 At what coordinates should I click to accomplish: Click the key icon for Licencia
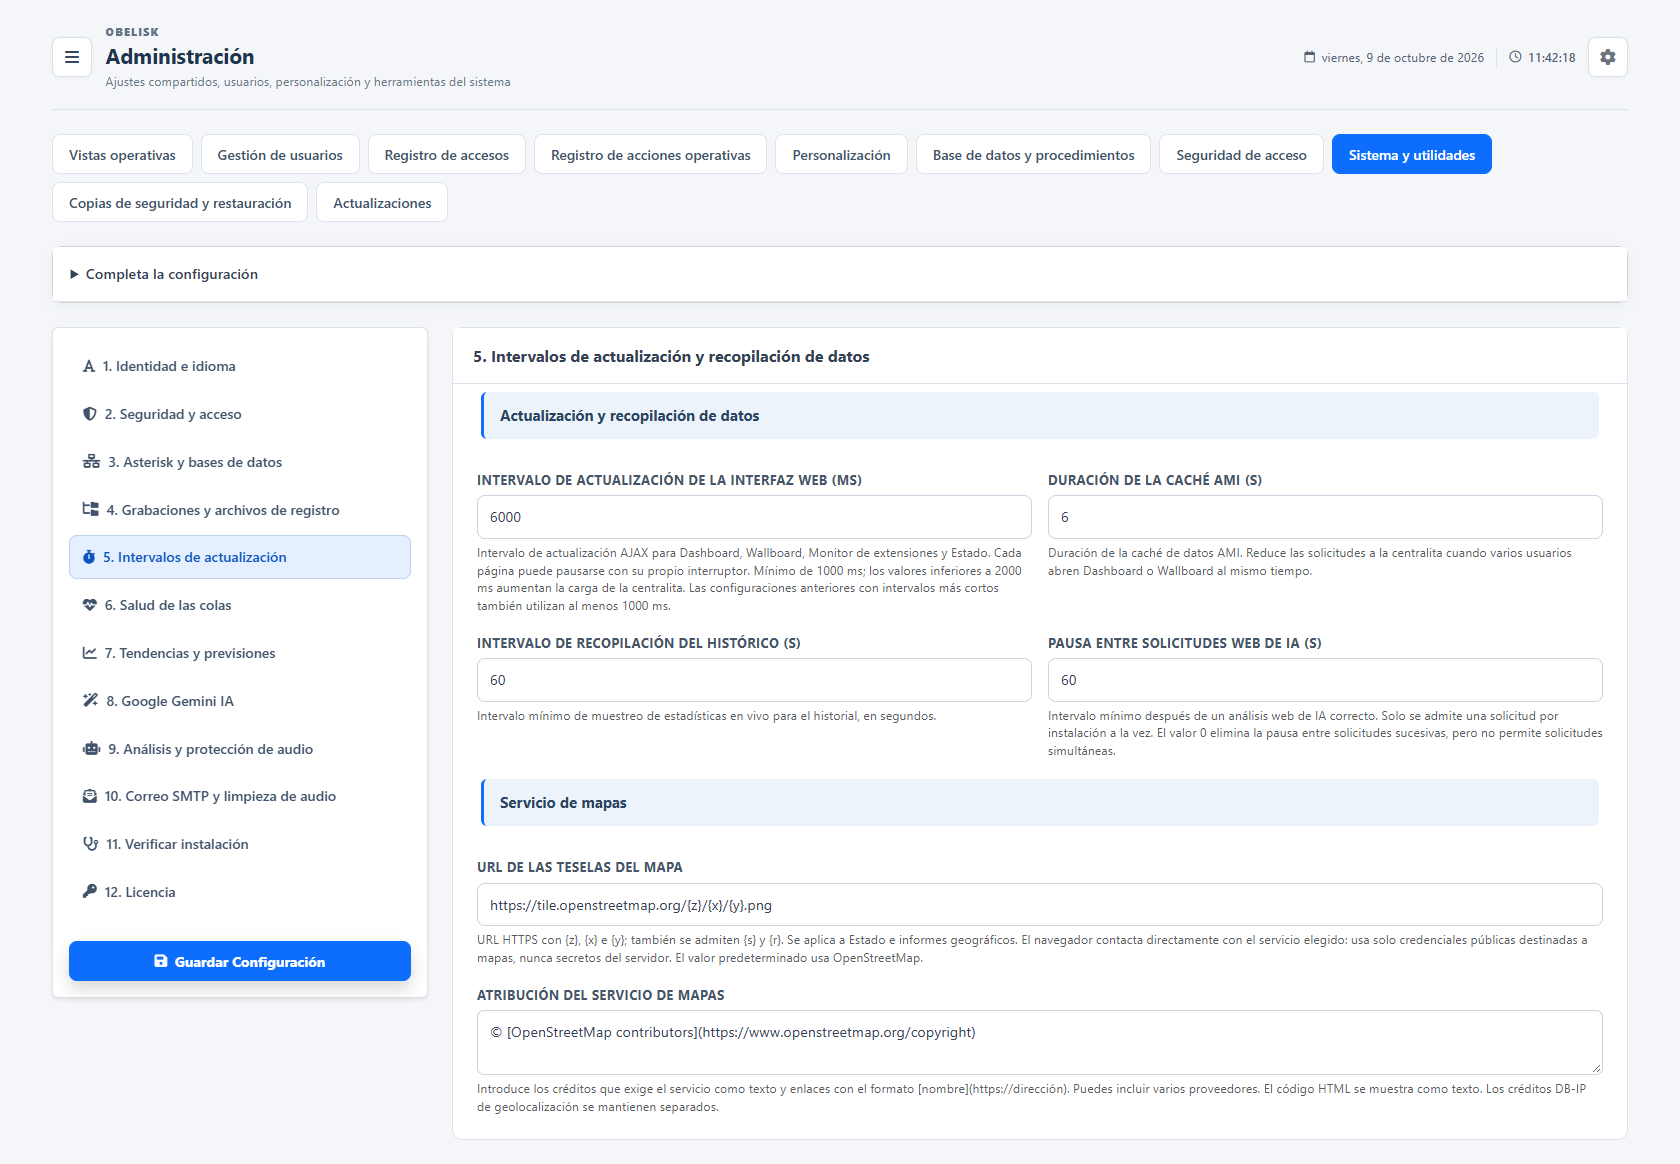click(90, 892)
